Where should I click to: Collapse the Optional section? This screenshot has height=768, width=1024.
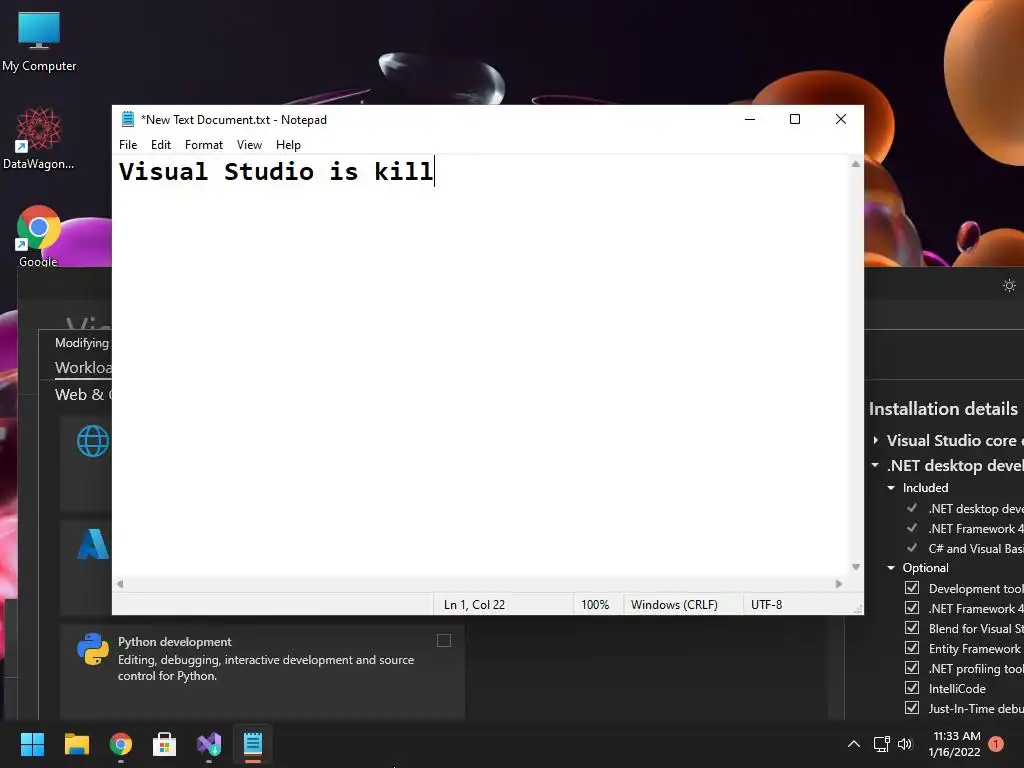(x=891, y=568)
